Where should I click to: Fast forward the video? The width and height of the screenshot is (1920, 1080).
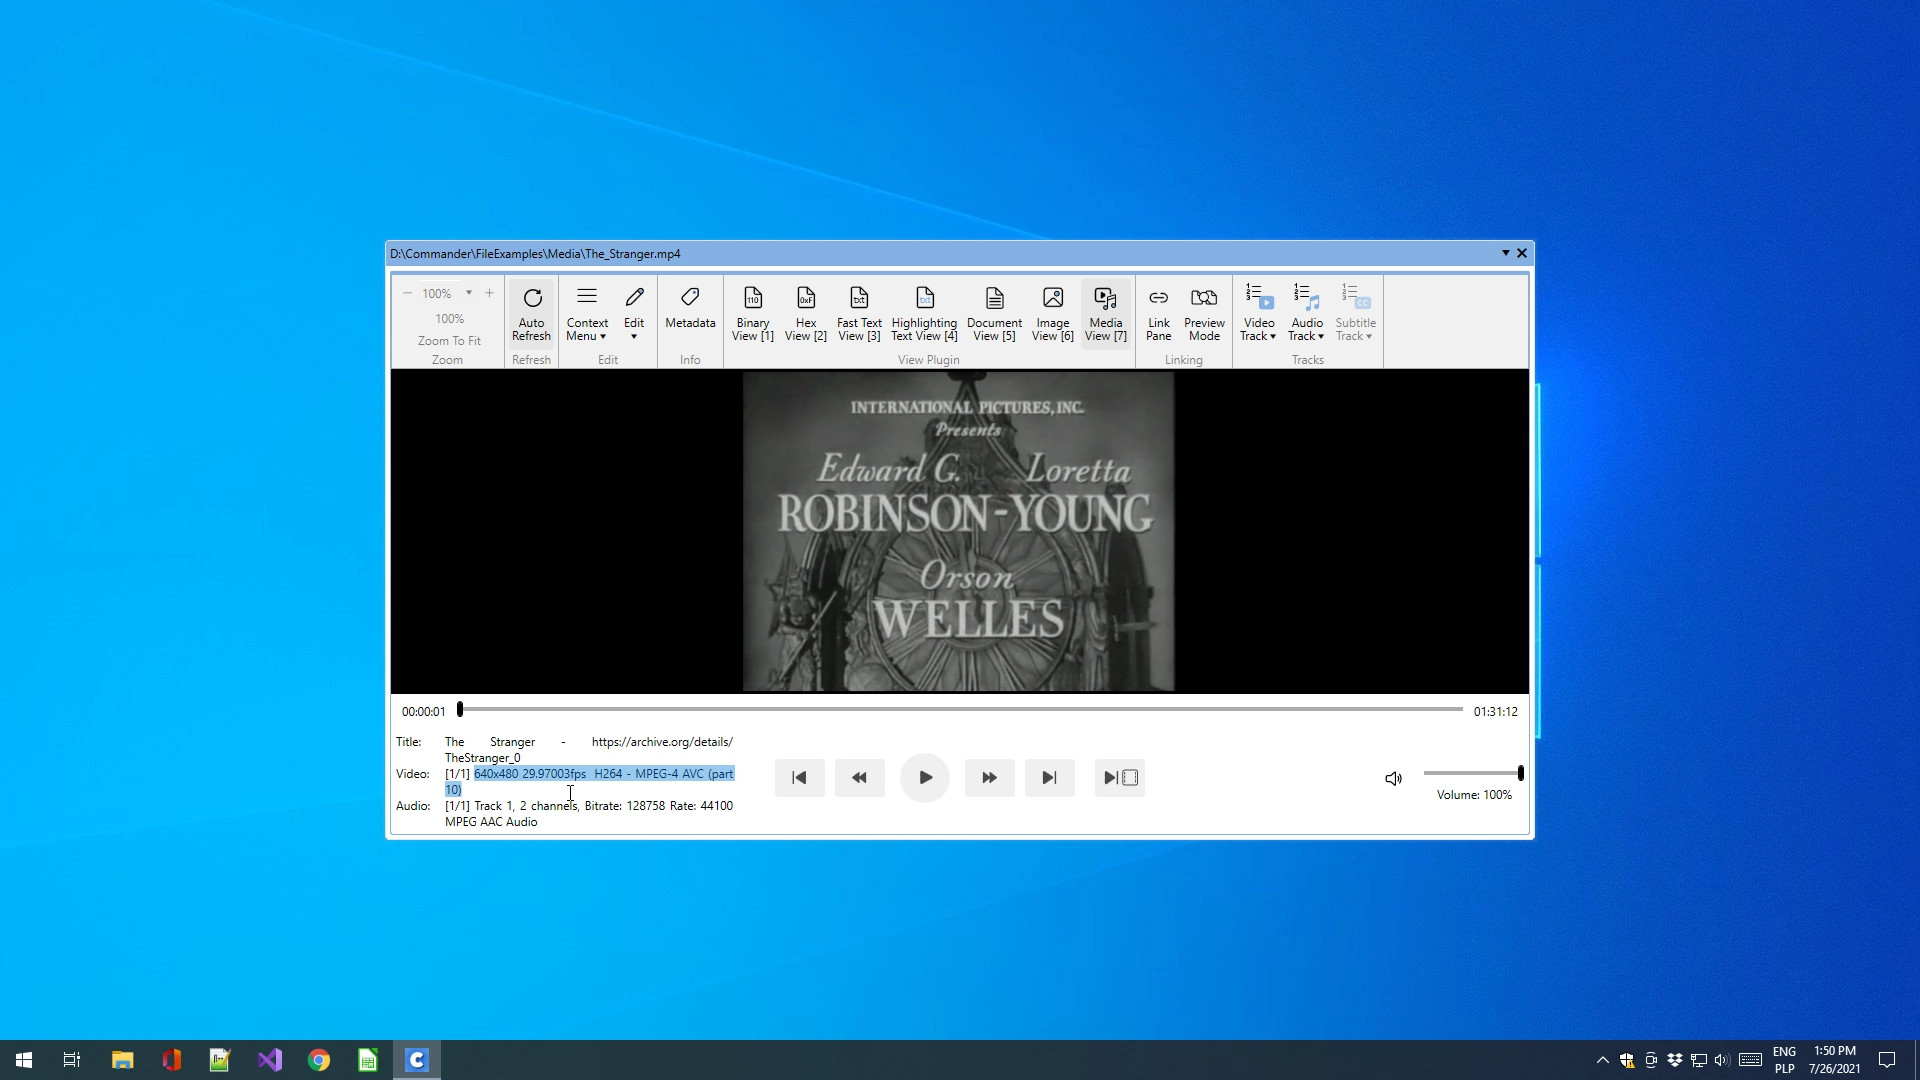pyautogui.click(x=989, y=778)
